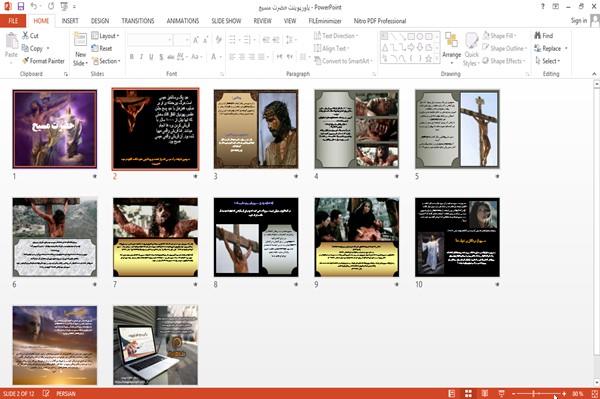Open Shape Effects dropdown
This screenshot has width=600, height=399.
504,61
